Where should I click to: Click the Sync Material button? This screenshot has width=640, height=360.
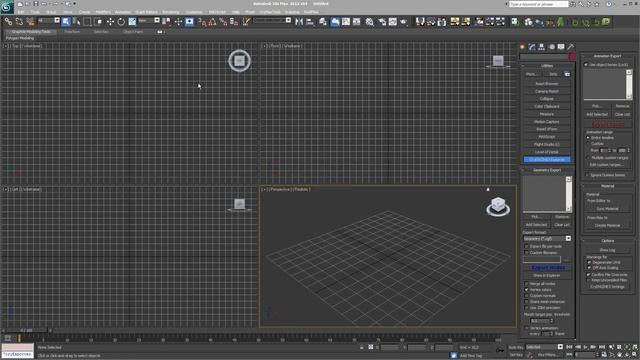(607, 209)
